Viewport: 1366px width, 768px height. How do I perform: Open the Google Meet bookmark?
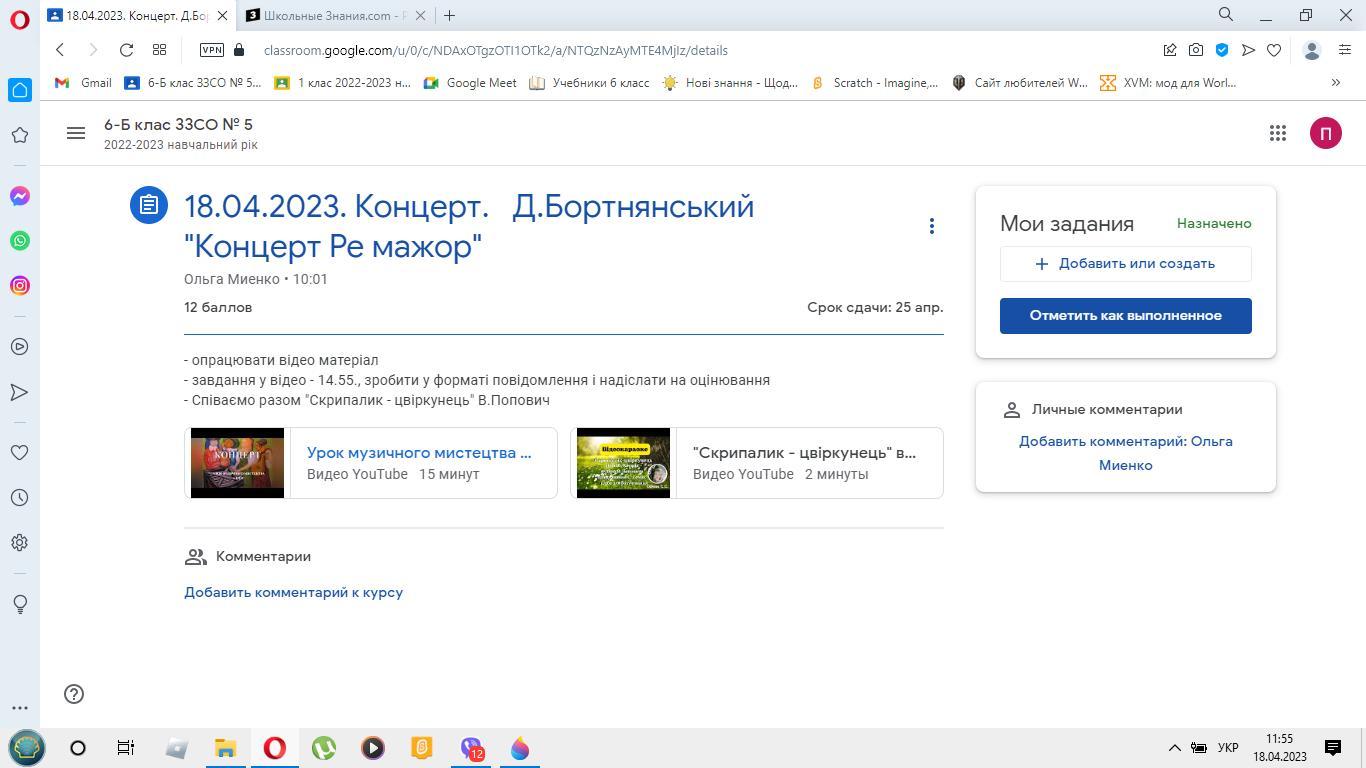(x=470, y=83)
